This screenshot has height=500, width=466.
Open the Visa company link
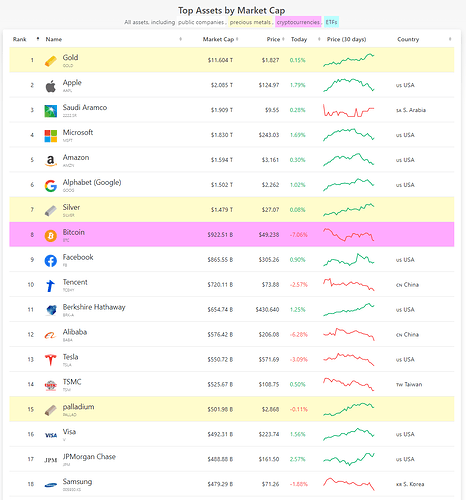tap(69, 432)
